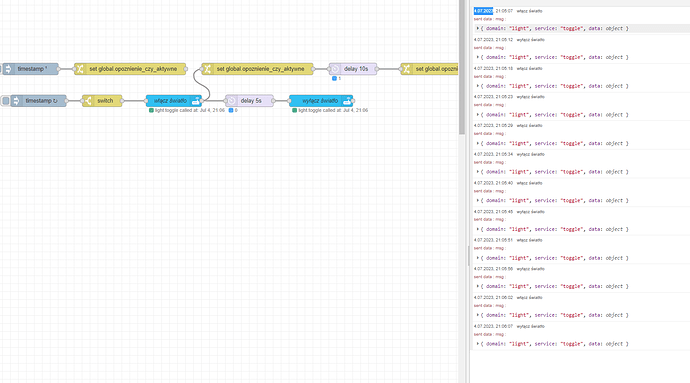
Task: Select the 'delay 10s' node
Action: tap(353, 69)
